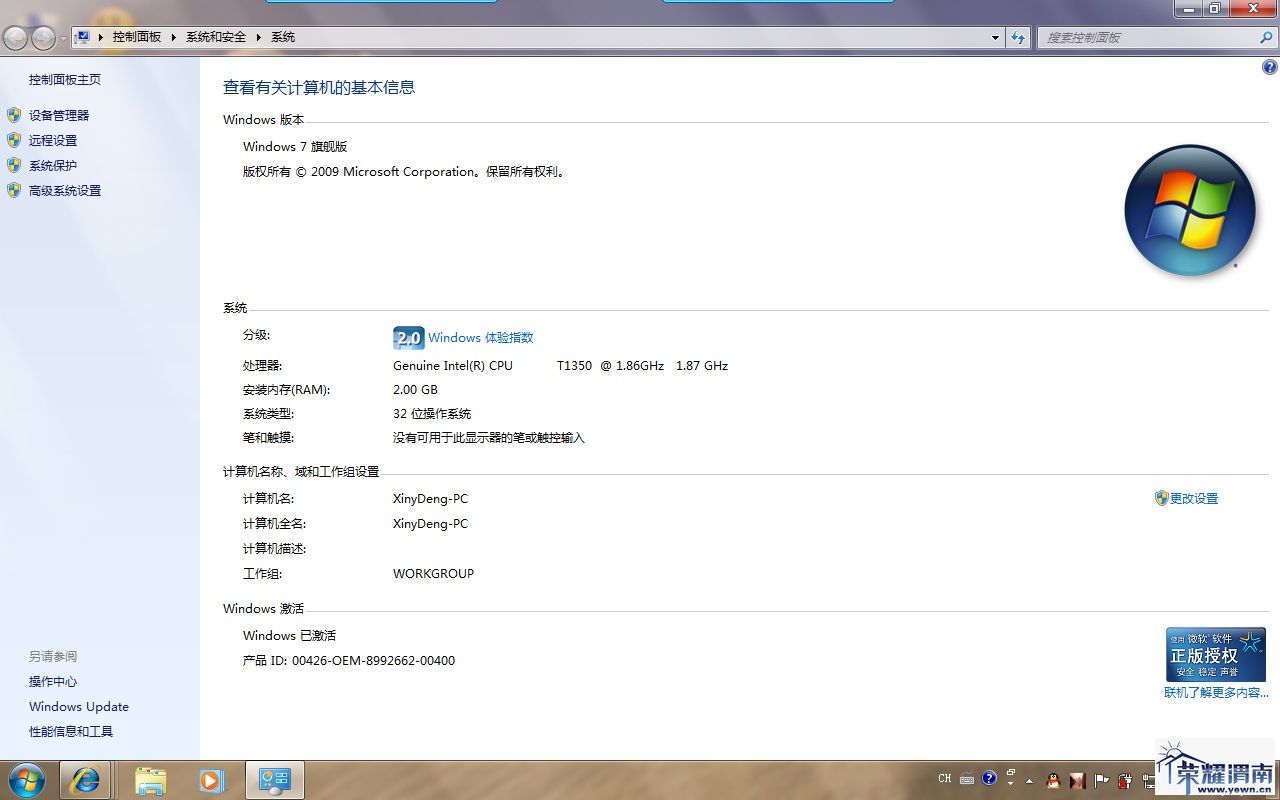Image resolution: width=1280 pixels, height=800 pixels.
Task: Click the refresh button beside the address bar
Action: point(1018,37)
